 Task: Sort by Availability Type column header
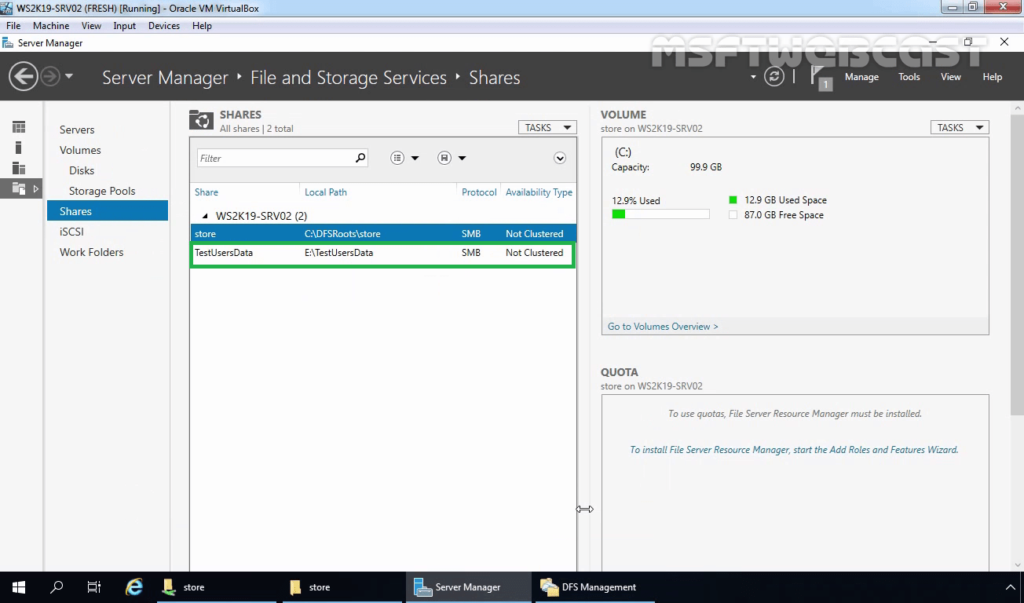pyautogui.click(x=539, y=192)
